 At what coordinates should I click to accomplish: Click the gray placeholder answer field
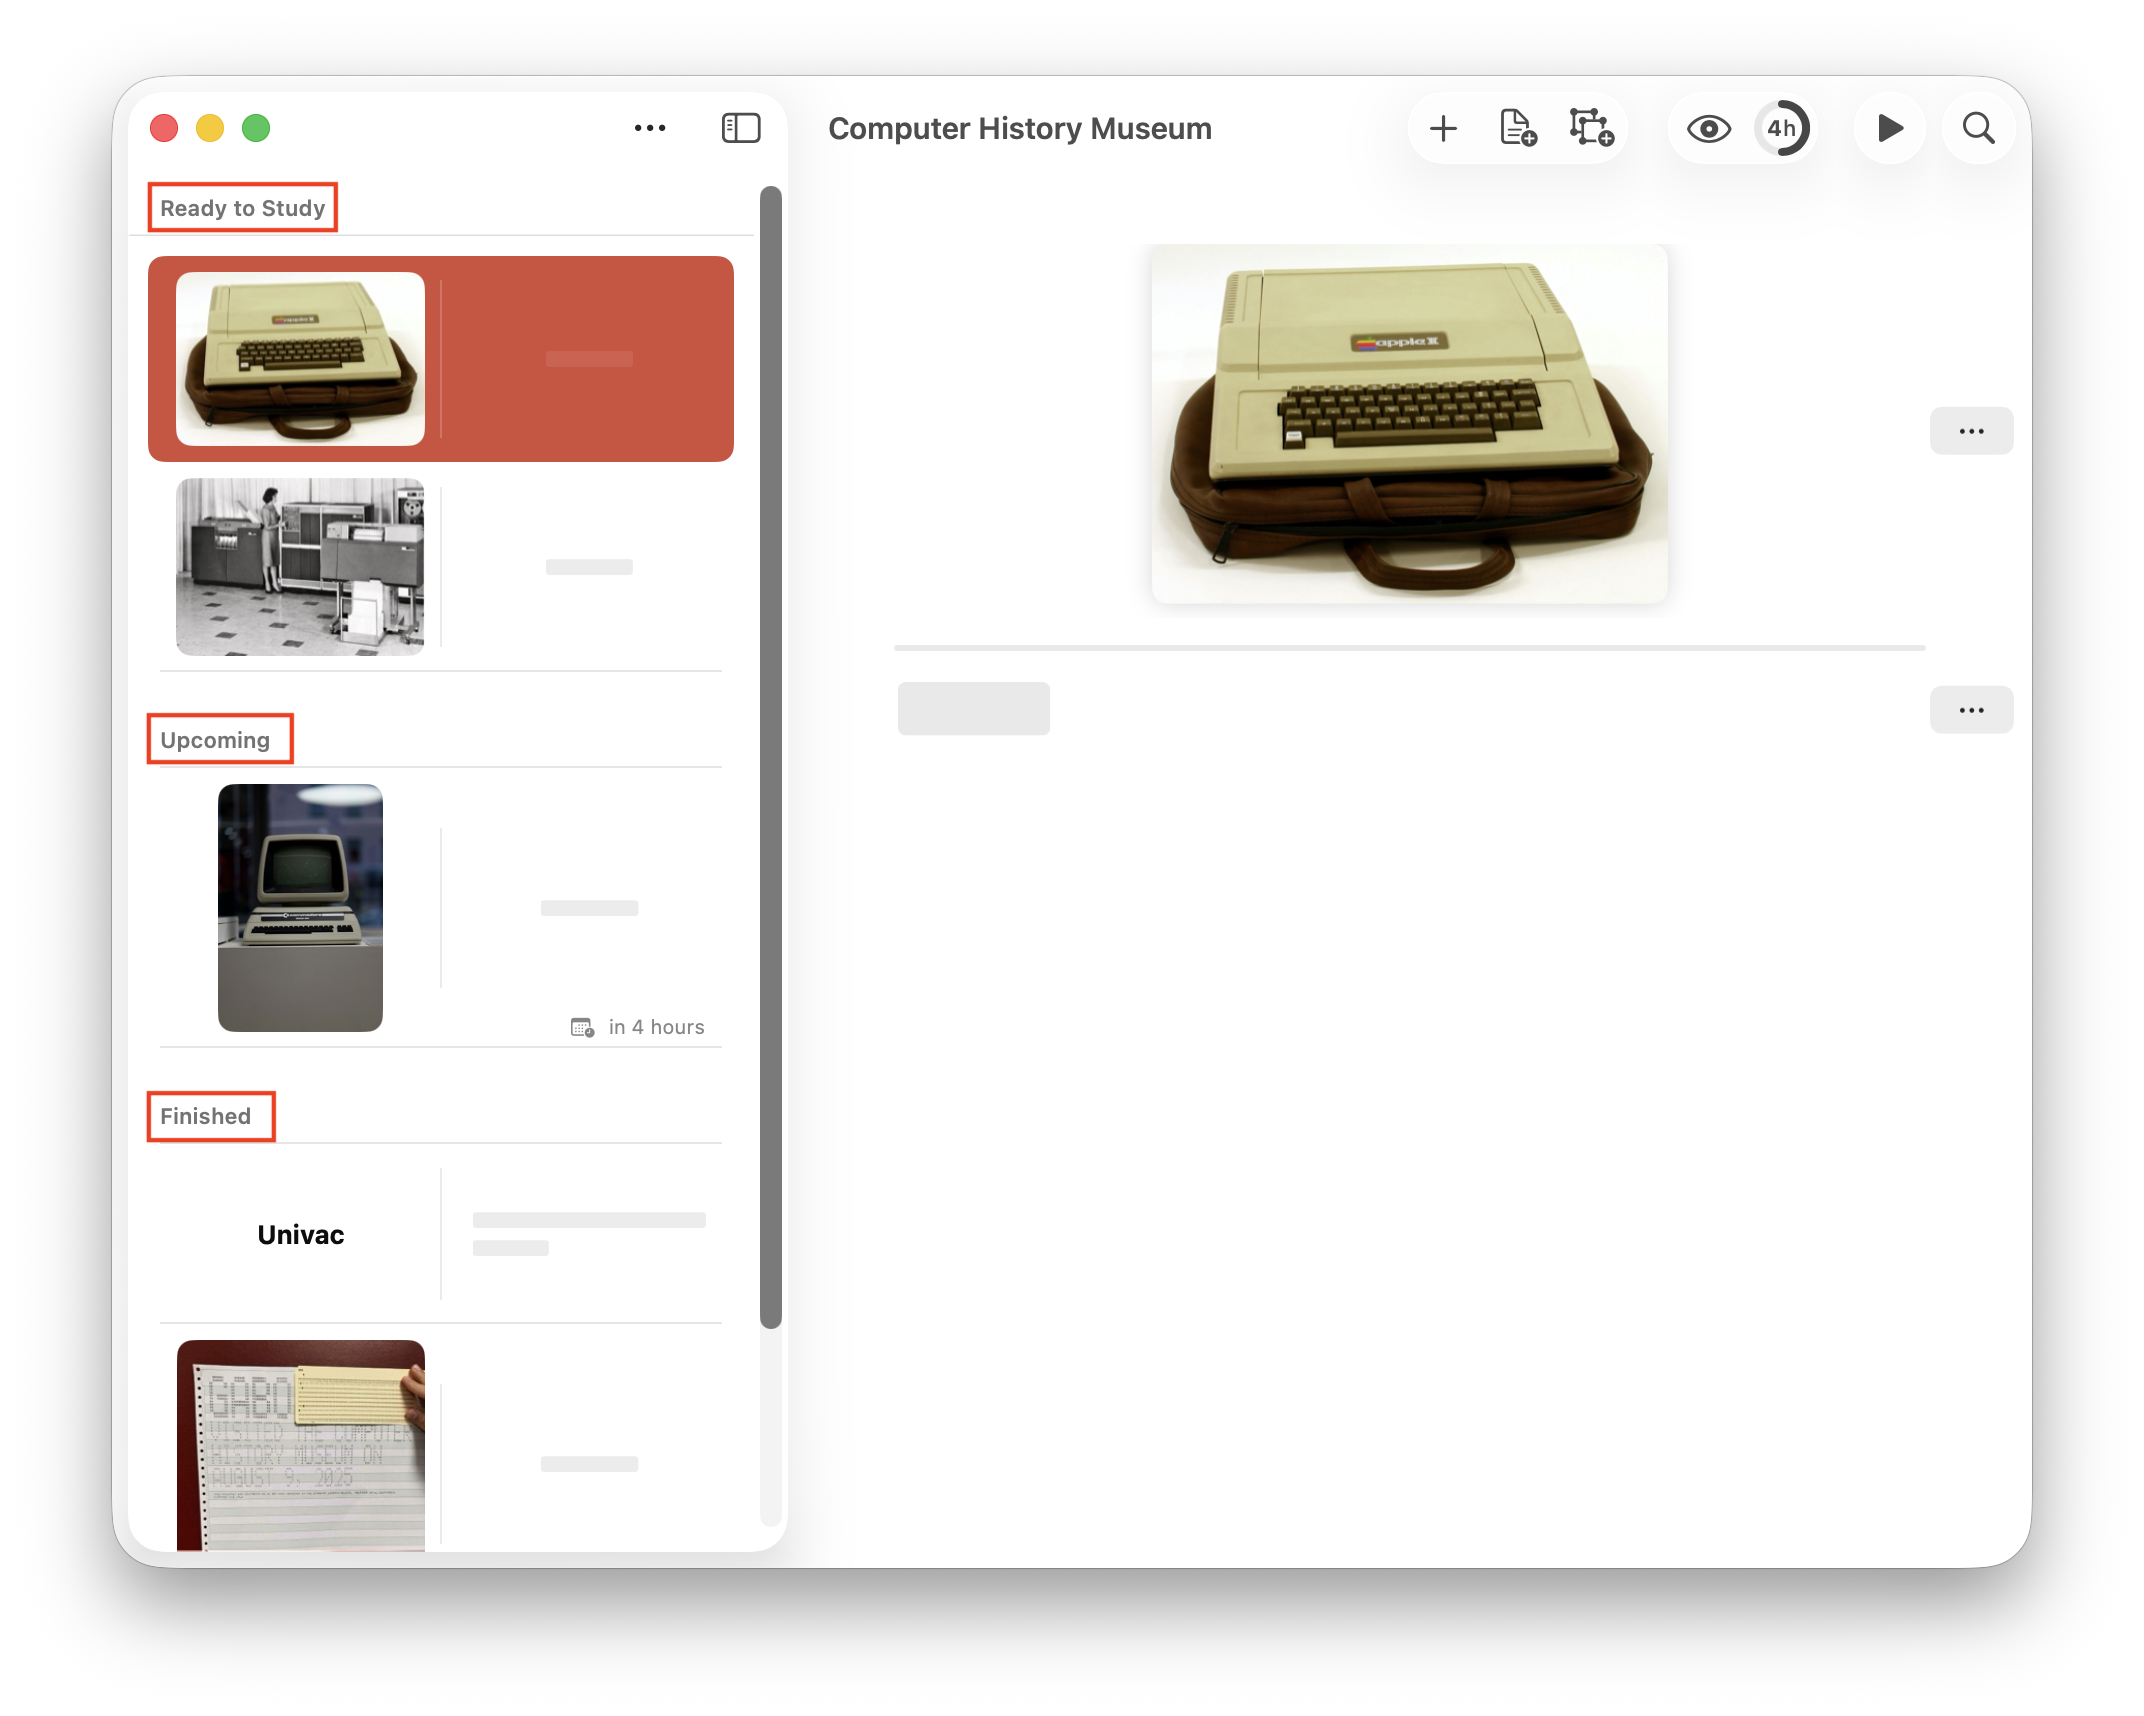click(x=973, y=709)
